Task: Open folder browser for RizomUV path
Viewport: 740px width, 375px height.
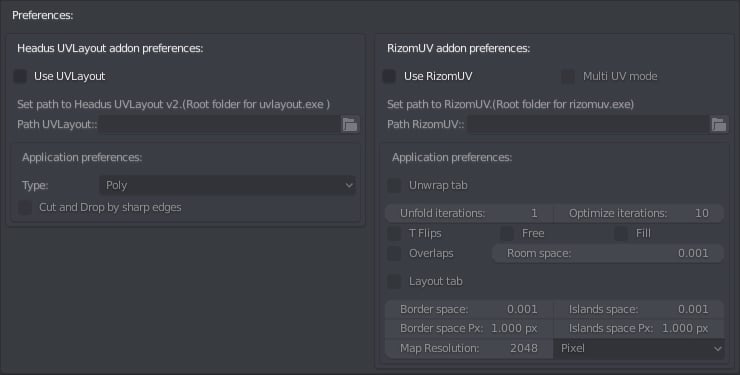Action: (x=719, y=125)
